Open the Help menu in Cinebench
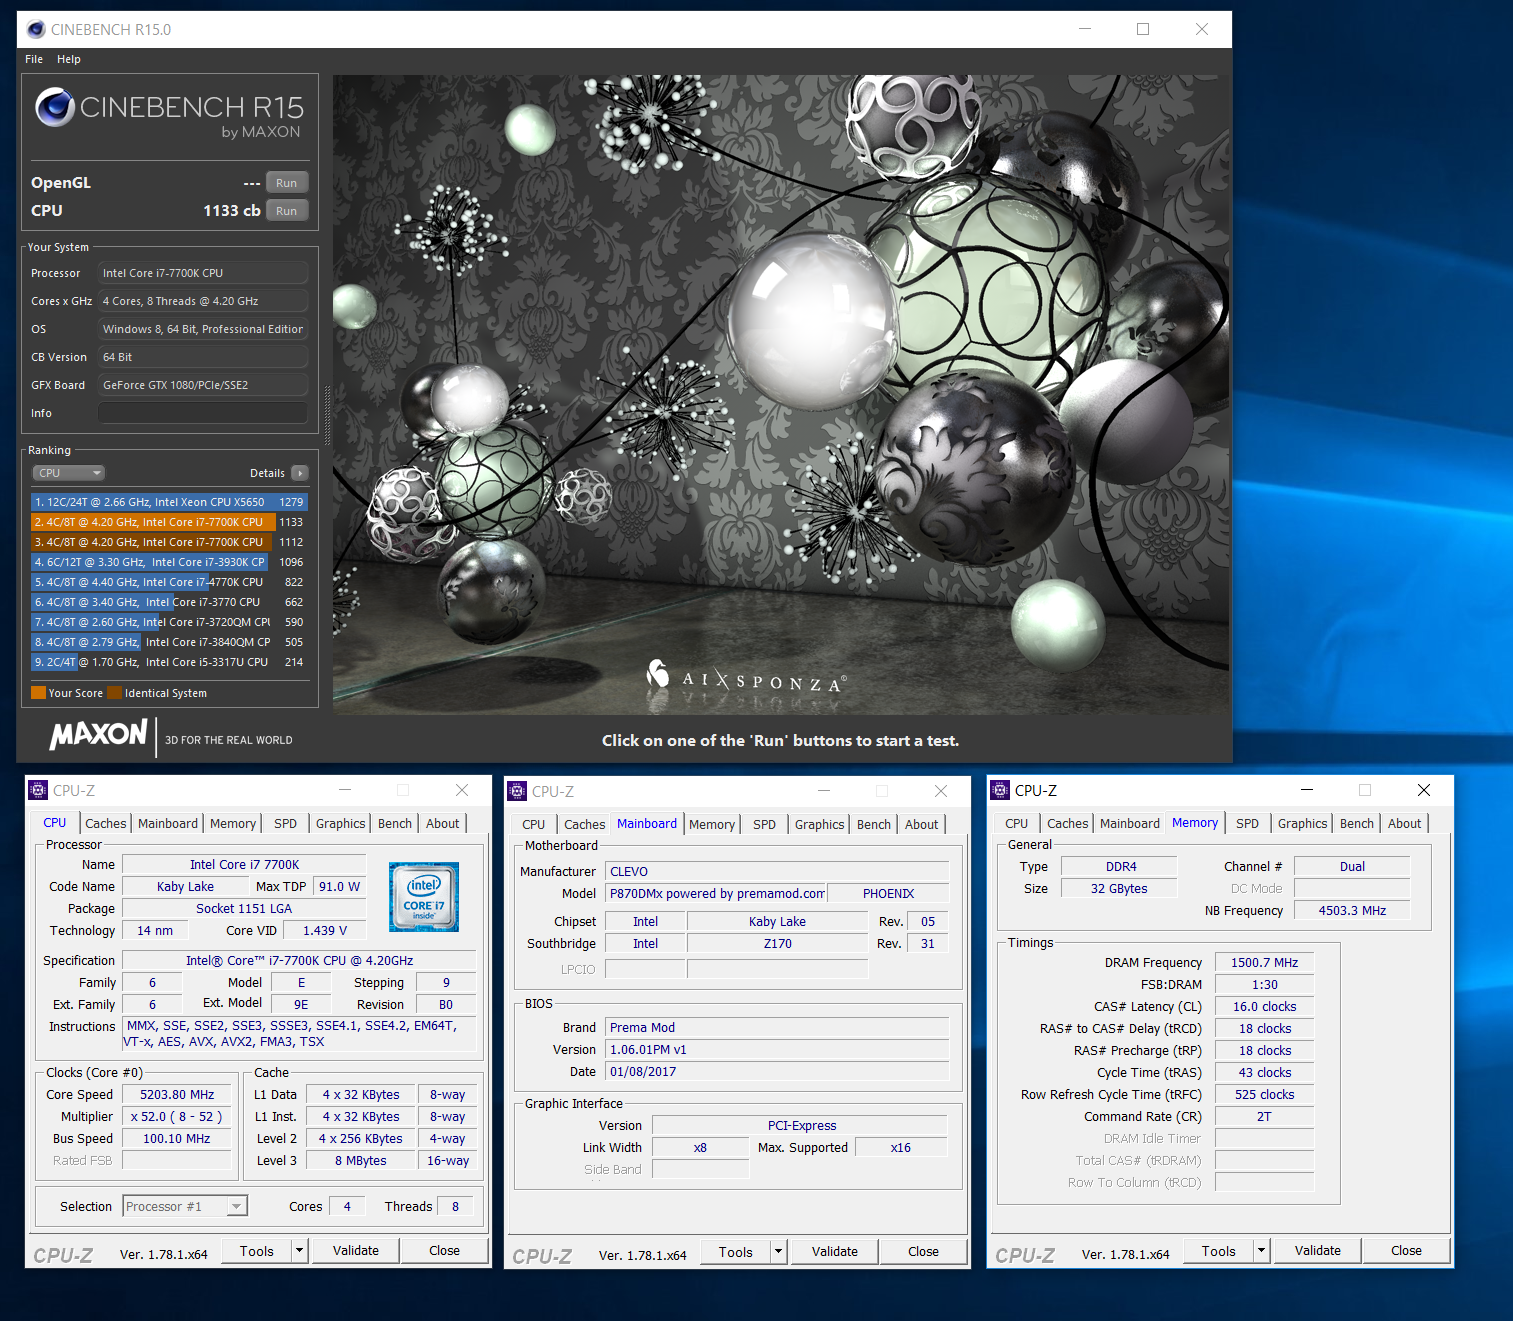This screenshot has width=1513, height=1321. (x=69, y=59)
